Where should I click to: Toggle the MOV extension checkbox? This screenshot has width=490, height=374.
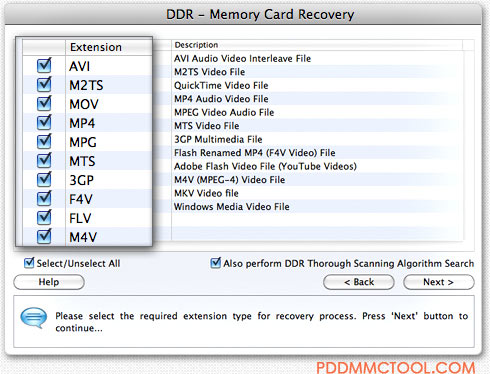pyautogui.click(x=44, y=104)
